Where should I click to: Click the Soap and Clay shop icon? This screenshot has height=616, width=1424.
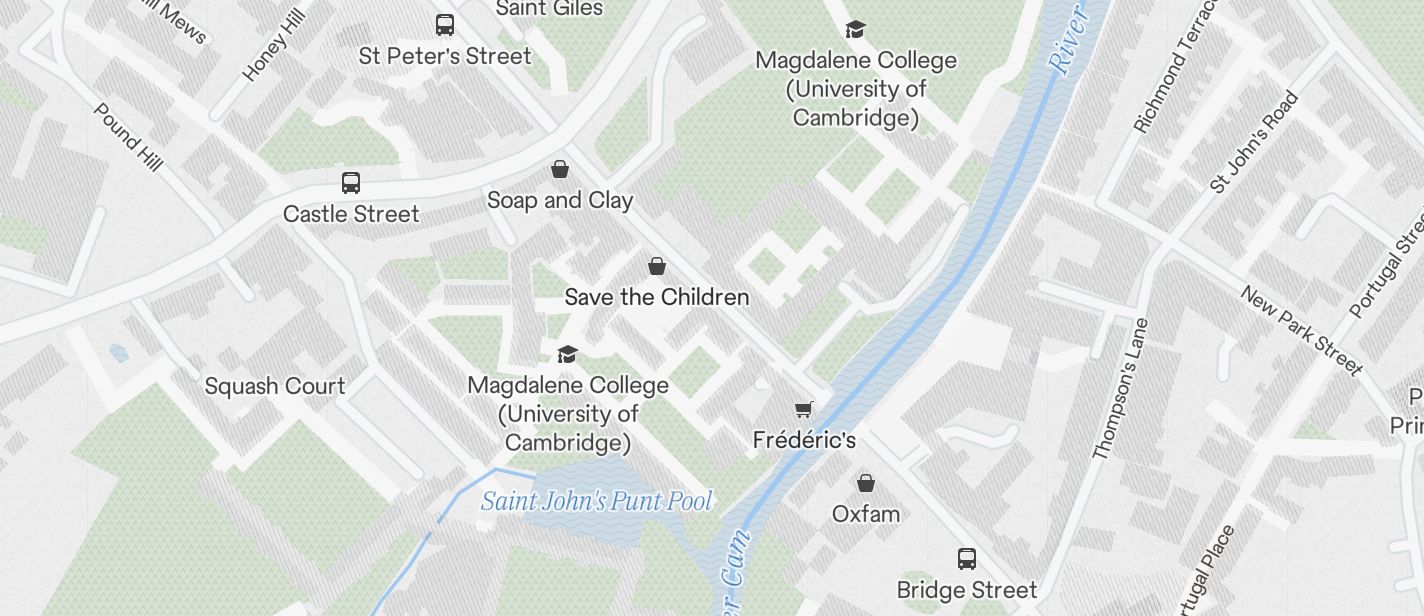[560, 169]
